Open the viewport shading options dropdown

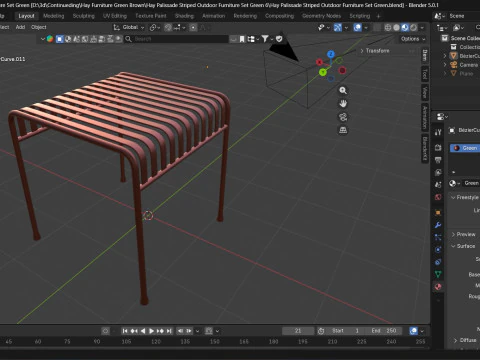click(422, 27)
